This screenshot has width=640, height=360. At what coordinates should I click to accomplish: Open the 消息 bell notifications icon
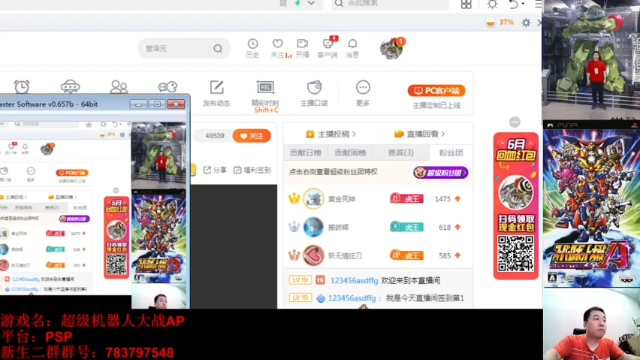[x=352, y=44]
